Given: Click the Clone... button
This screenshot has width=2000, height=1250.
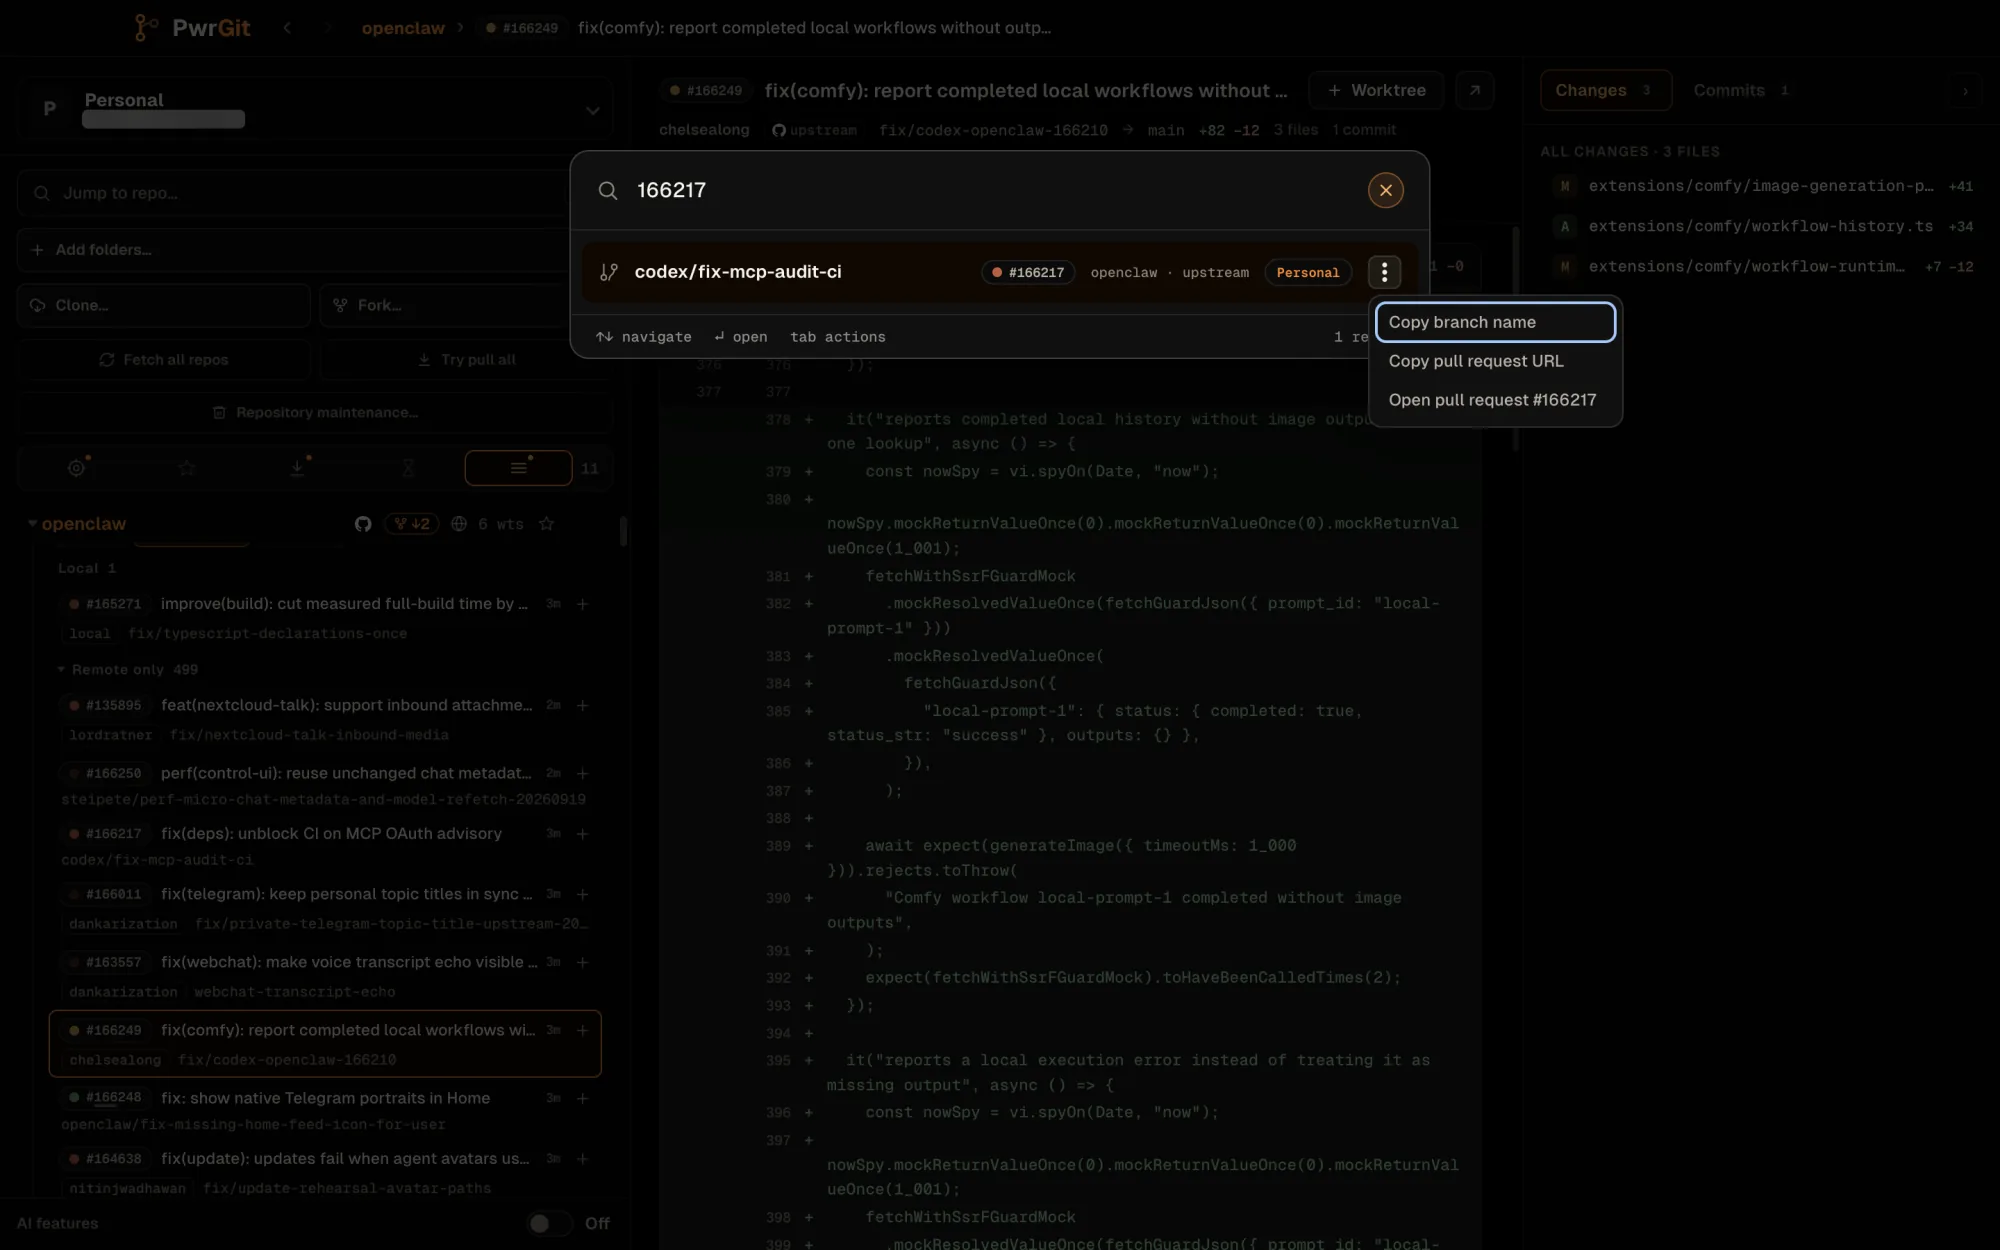Looking at the screenshot, I should tap(163, 305).
